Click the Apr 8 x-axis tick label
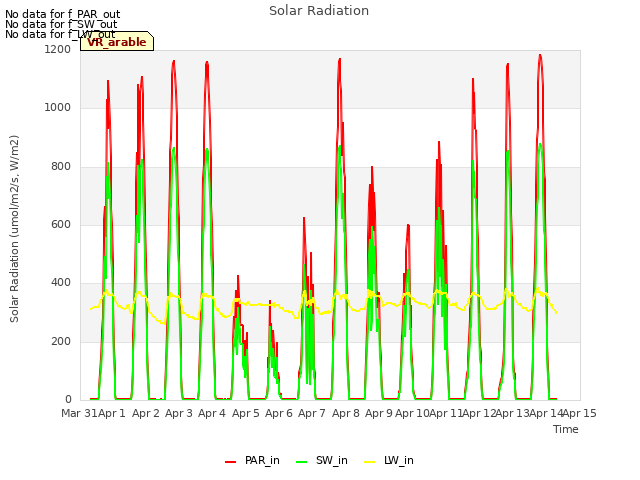The width and height of the screenshot is (640, 480). [345, 413]
